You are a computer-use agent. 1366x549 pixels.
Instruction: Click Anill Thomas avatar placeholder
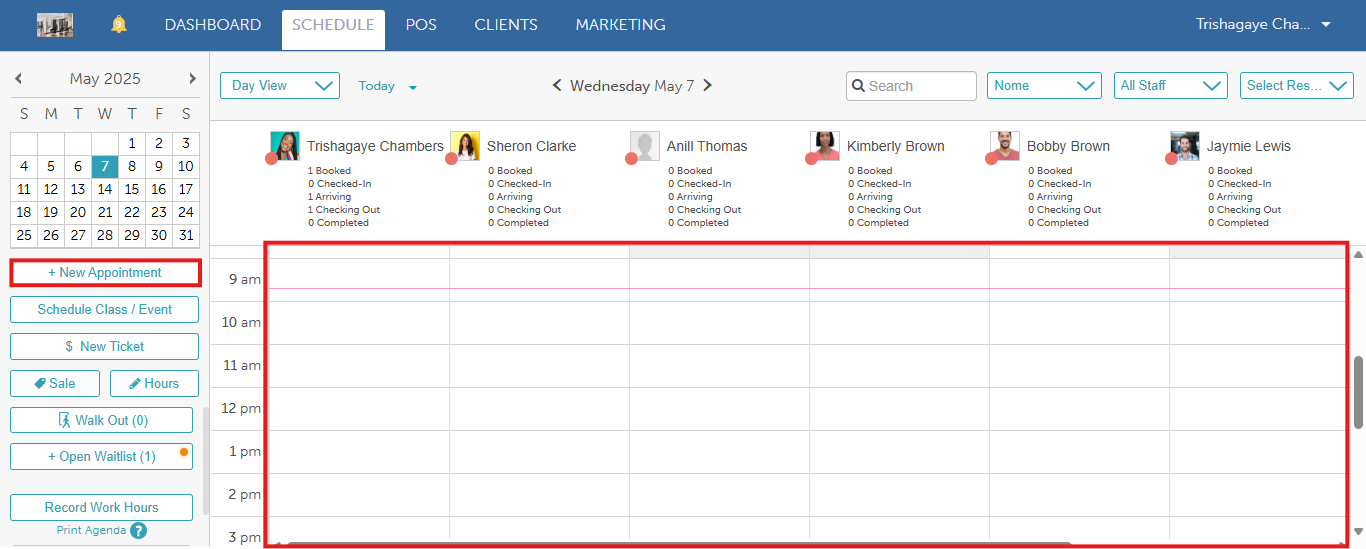point(645,146)
